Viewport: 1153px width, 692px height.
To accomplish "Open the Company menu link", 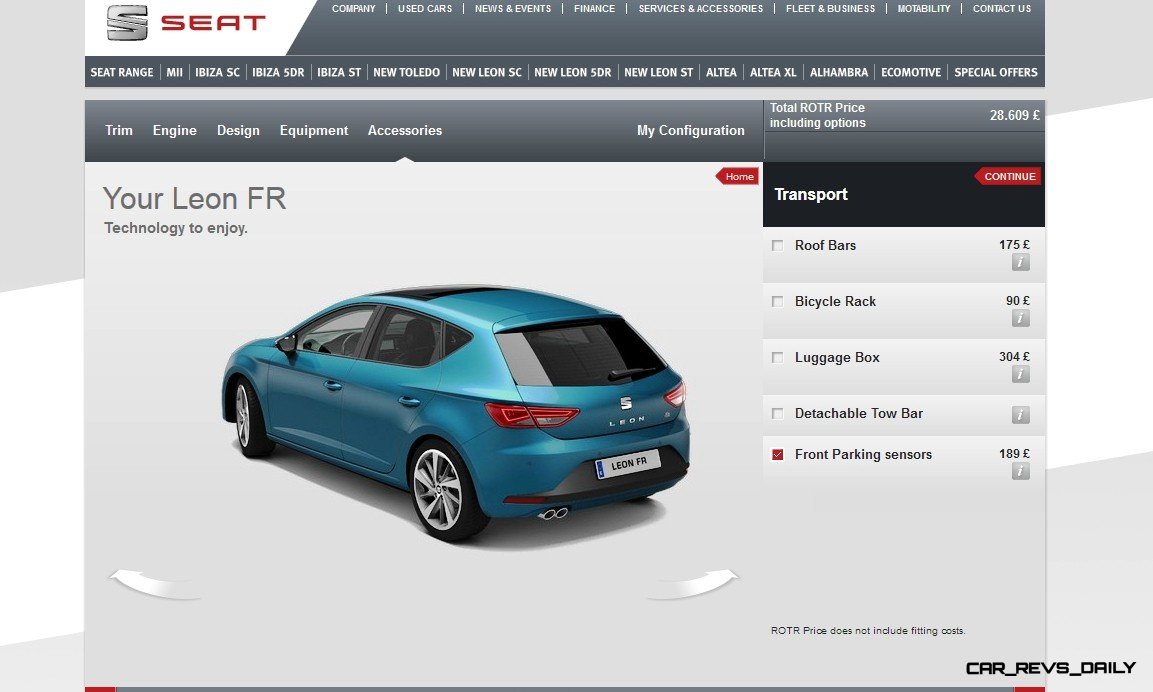I will [x=353, y=9].
